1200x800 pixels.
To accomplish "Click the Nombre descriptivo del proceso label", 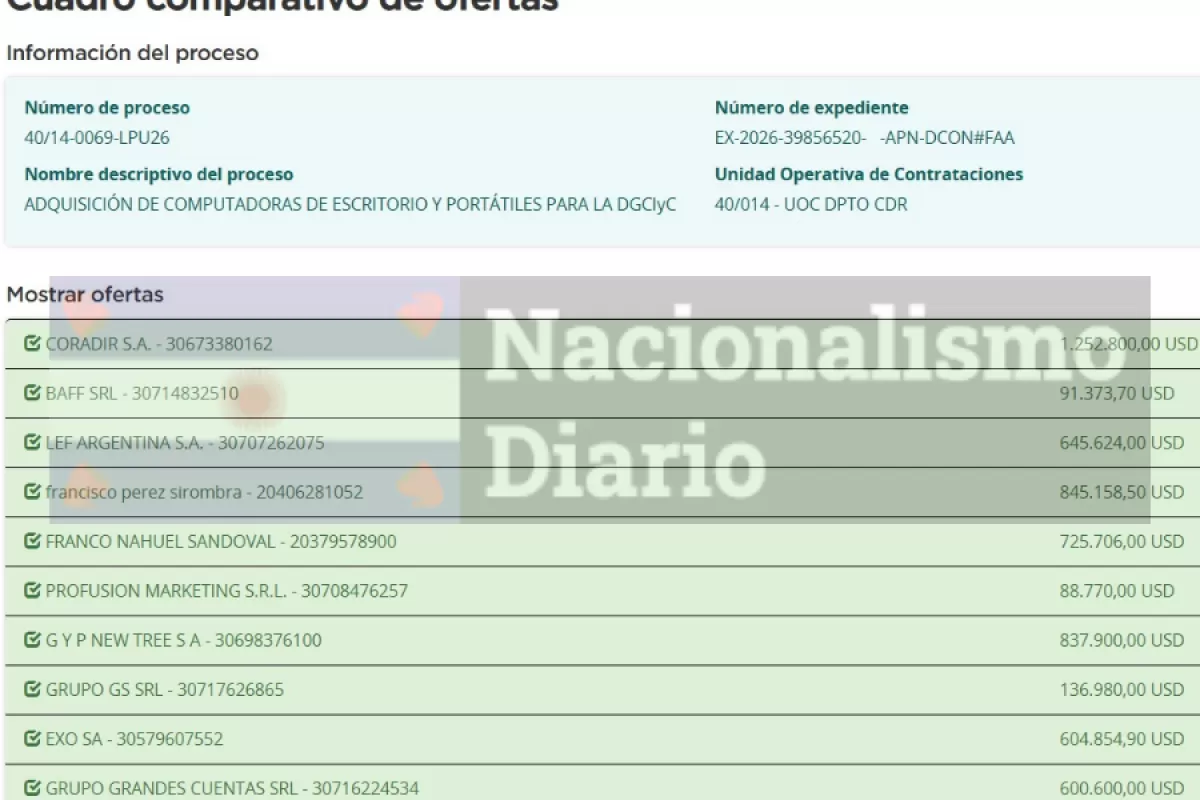I will coord(159,174).
